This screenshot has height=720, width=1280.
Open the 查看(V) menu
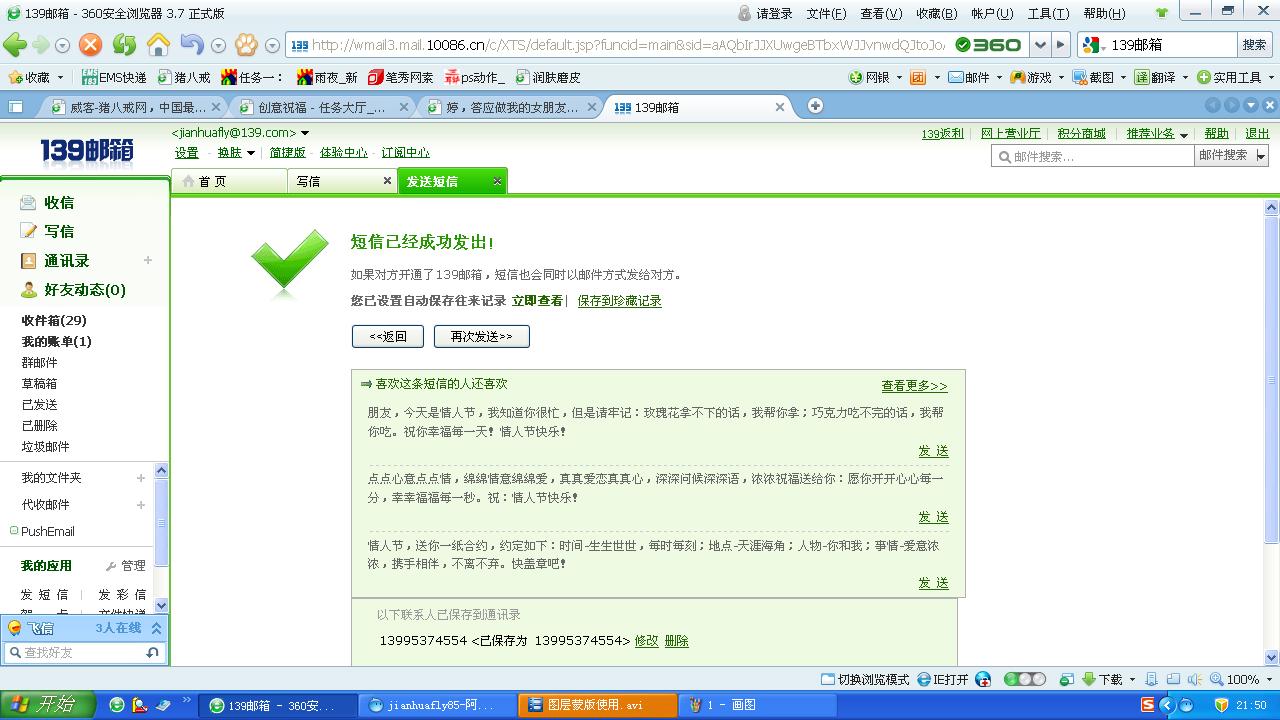[881, 14]
